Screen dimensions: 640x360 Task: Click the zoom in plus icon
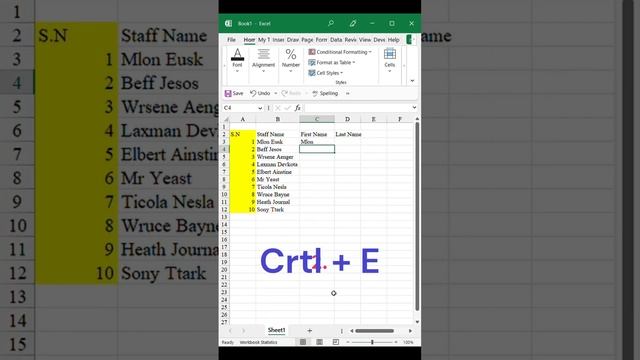(396, 342)
